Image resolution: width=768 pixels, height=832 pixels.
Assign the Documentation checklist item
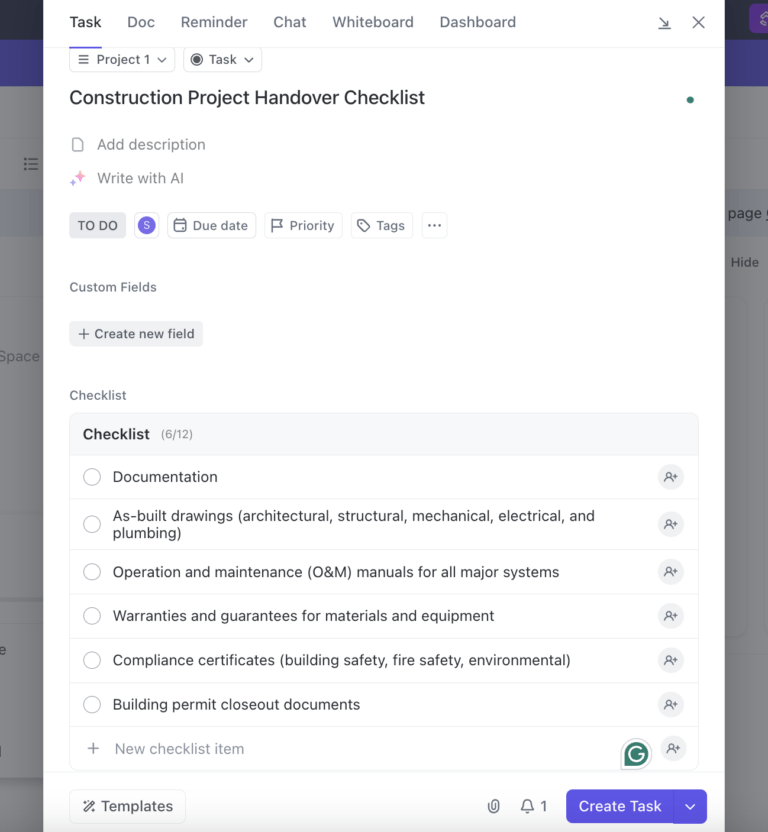(x=671, y=477)
